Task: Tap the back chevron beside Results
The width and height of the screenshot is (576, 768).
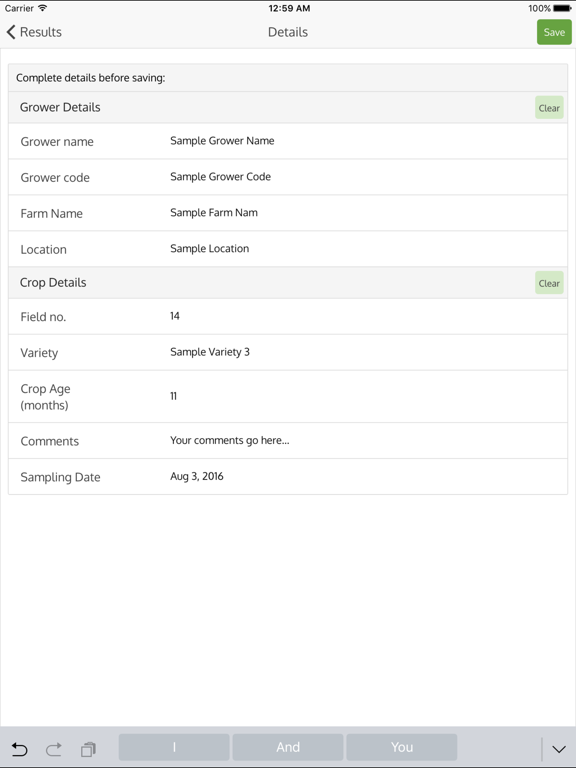Action: click(x=11, y=32)
